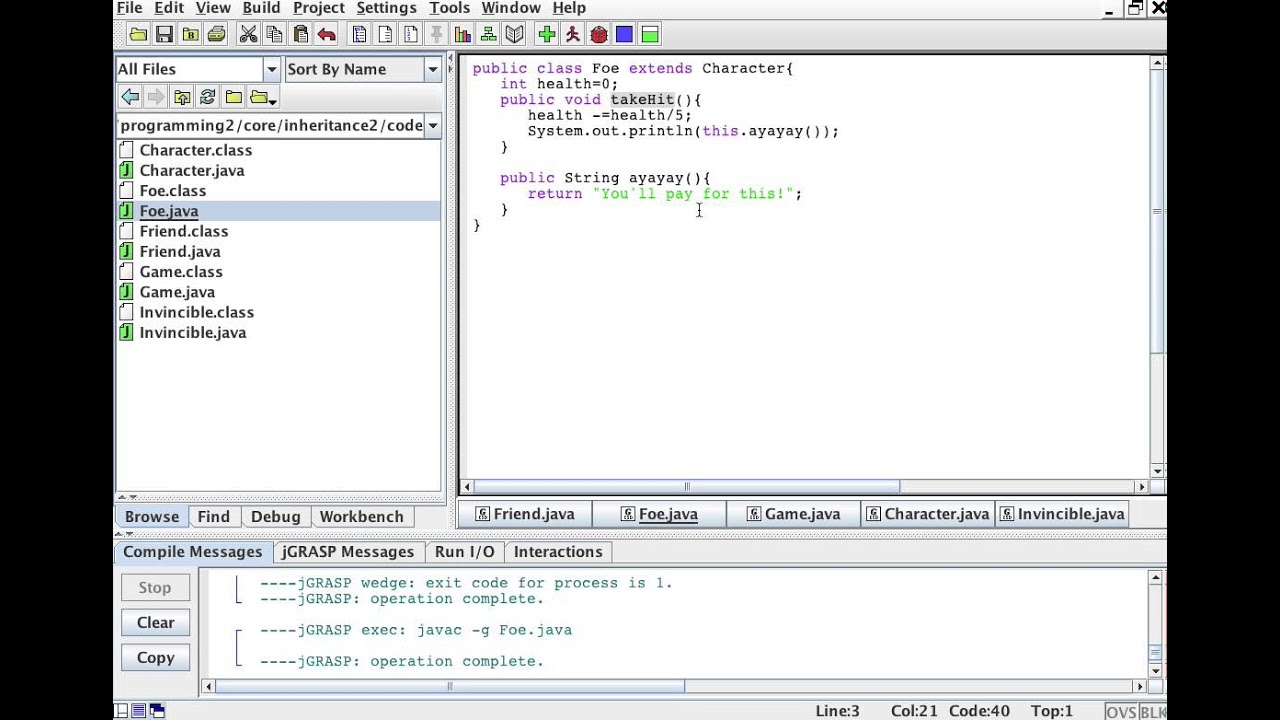Select Game.java in file list

tap(177, 292)
